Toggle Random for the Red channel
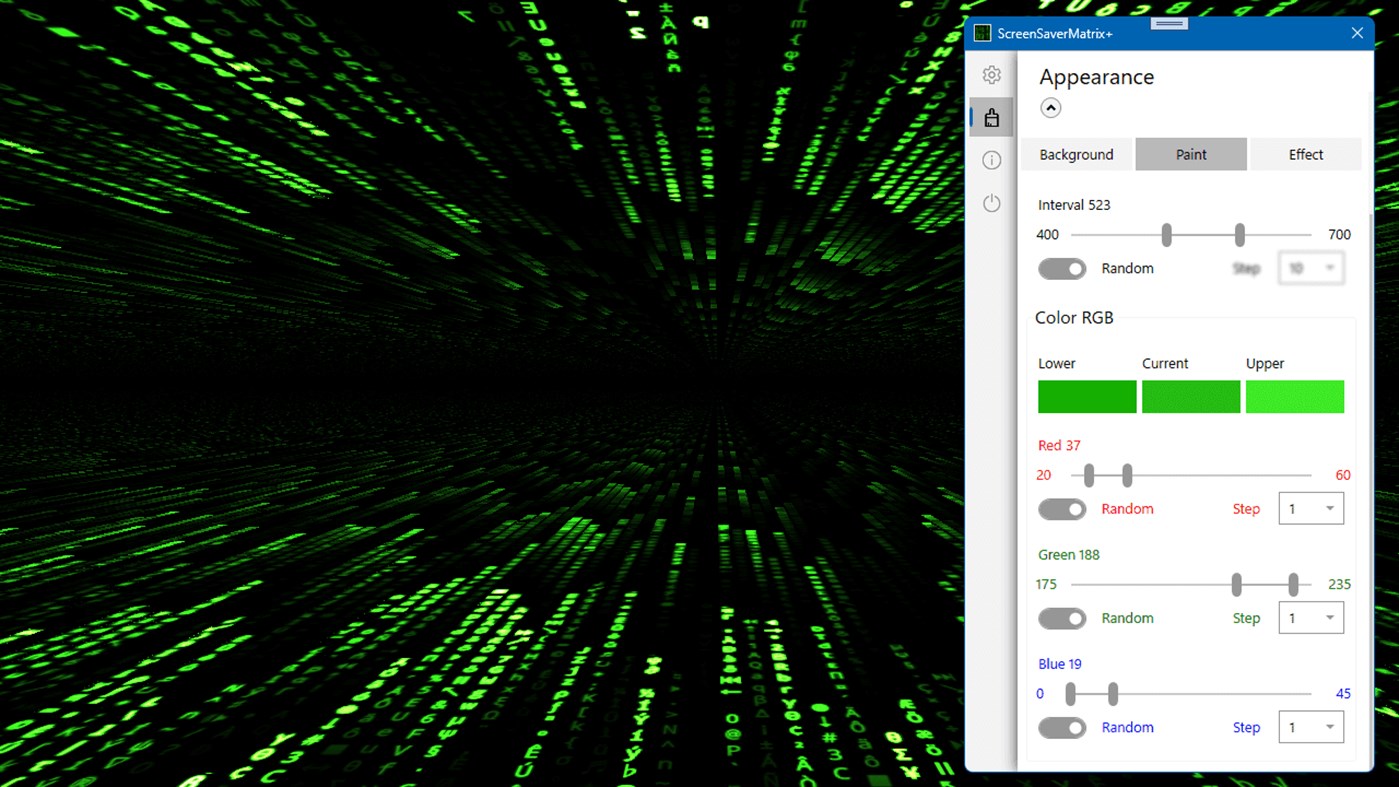This screenshot has width=1399, height=787. click(1061, 509)
